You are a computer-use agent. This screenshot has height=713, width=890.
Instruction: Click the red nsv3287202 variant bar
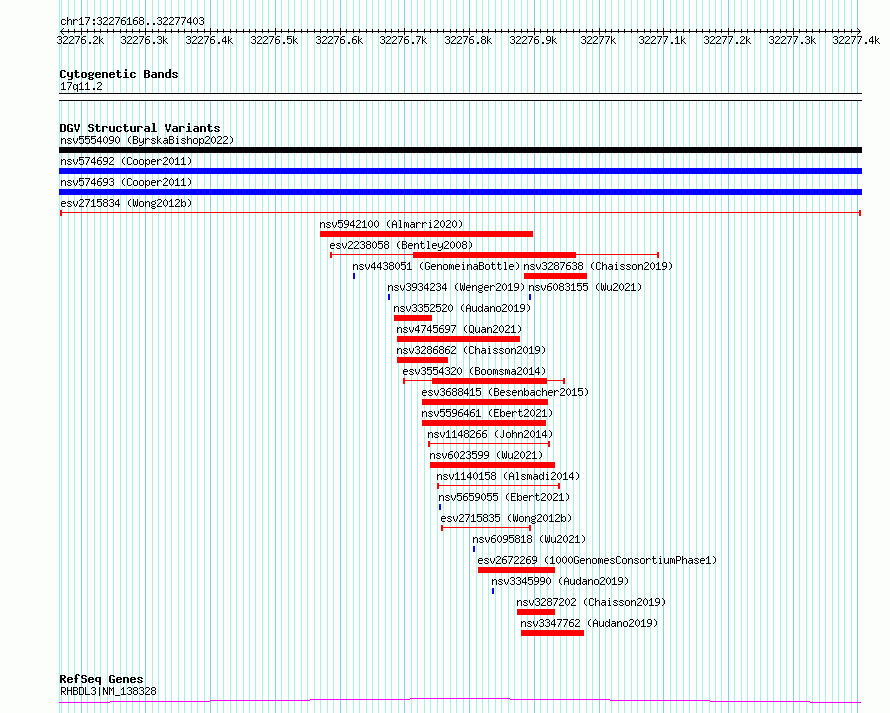tap(535, 612)
